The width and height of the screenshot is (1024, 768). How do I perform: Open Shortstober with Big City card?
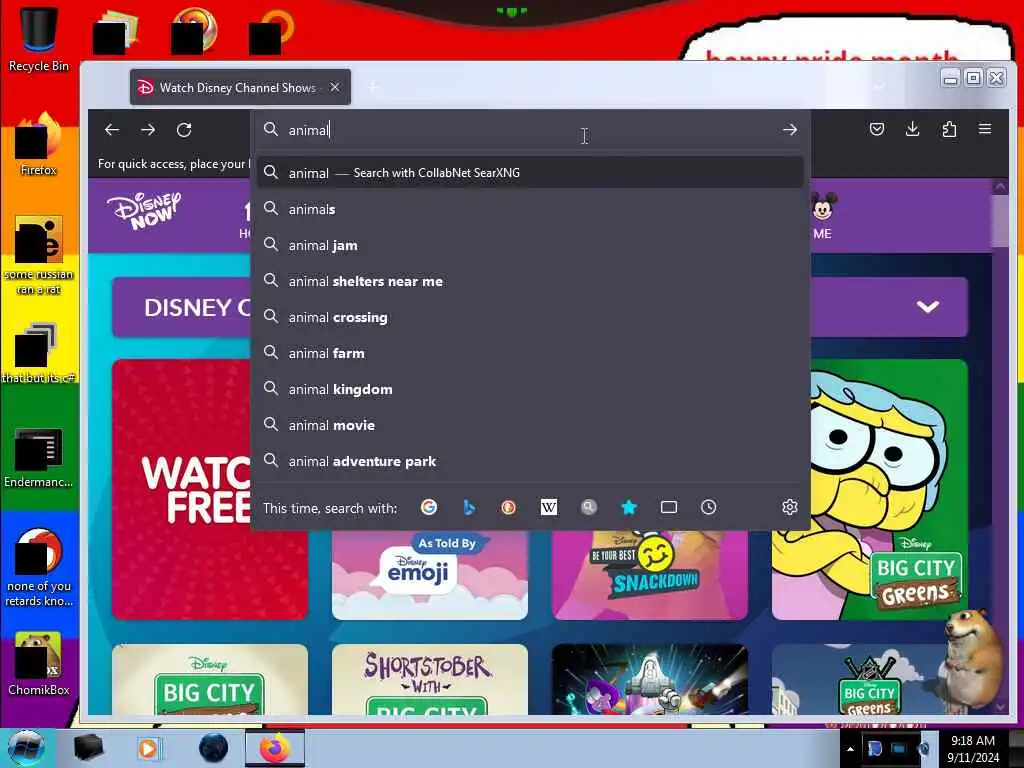tap(430, 679)
